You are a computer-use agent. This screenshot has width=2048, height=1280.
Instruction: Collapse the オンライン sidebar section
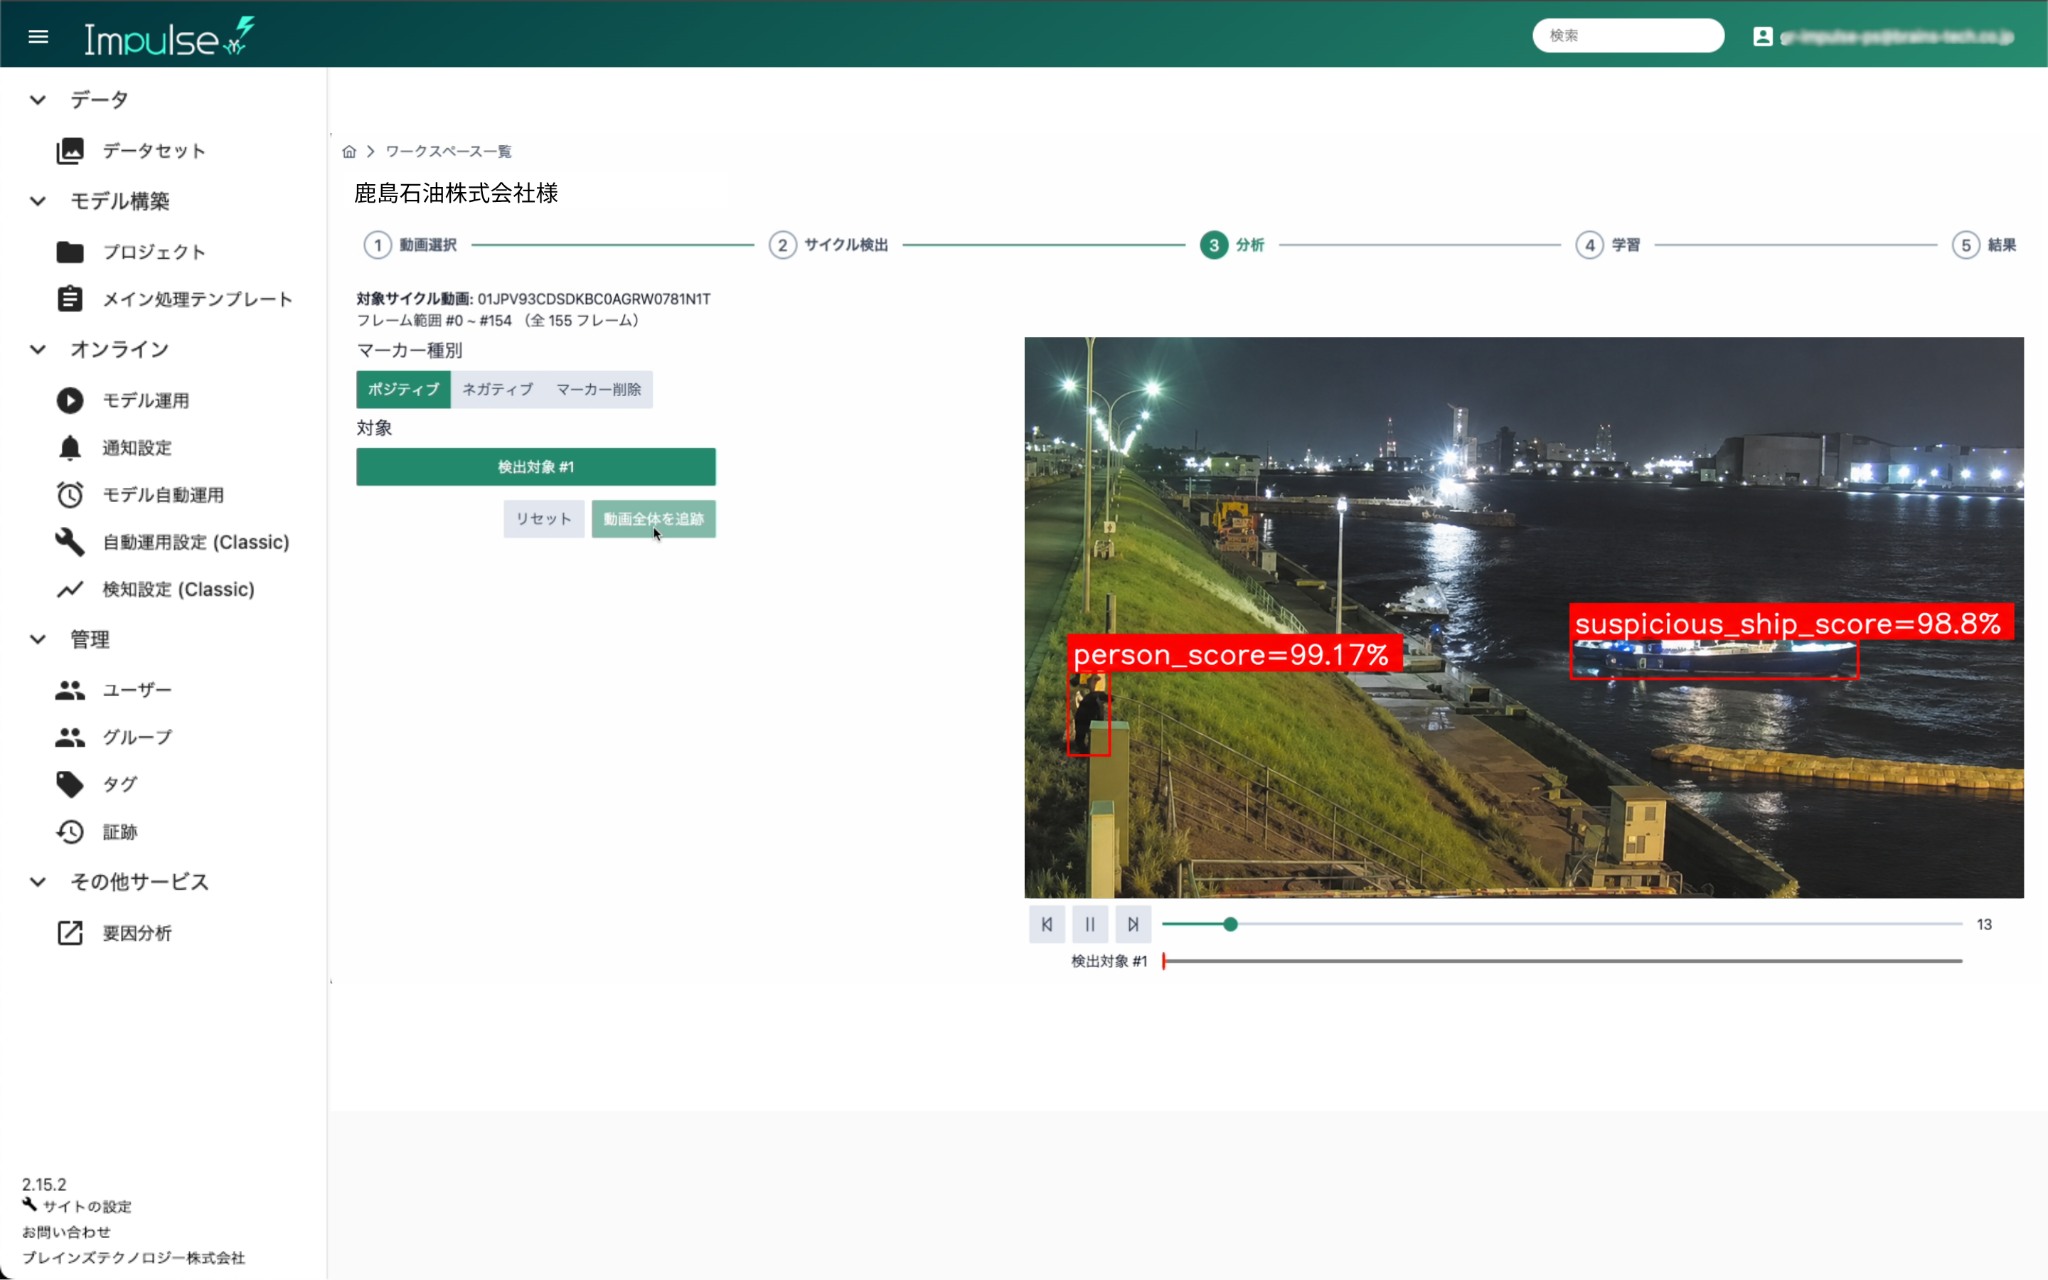tap(38, 349)
